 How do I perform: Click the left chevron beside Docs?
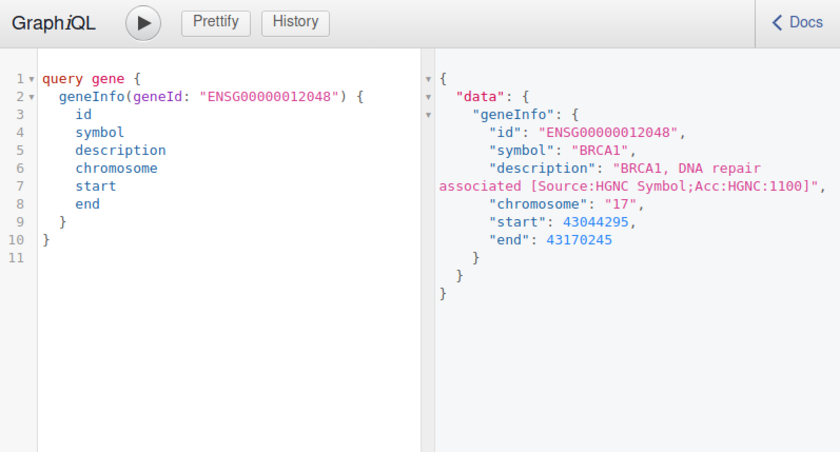point(777,22)
